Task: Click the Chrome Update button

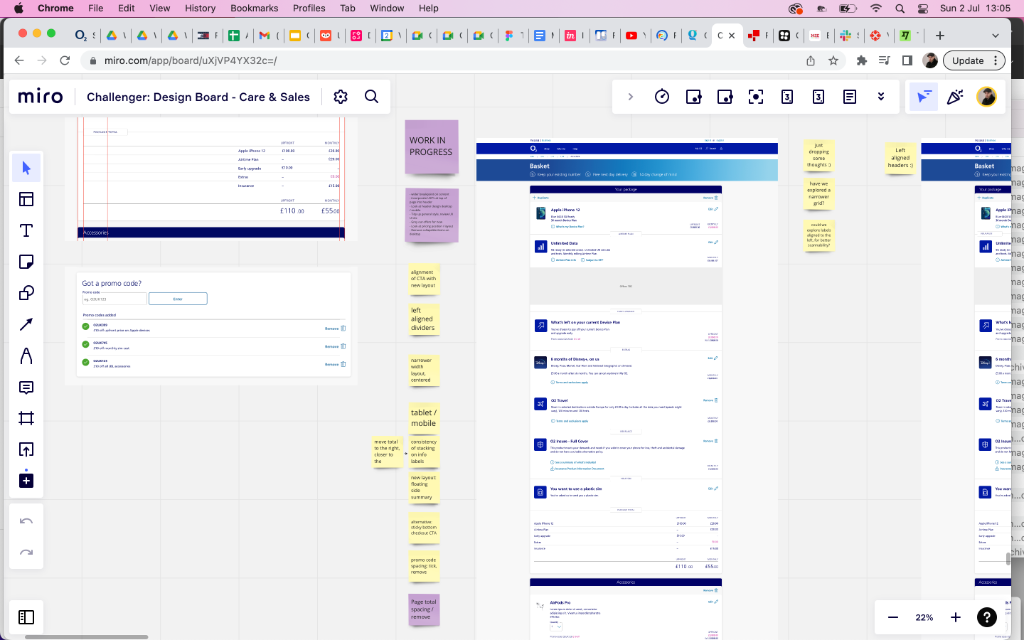Action: [974, 60]
